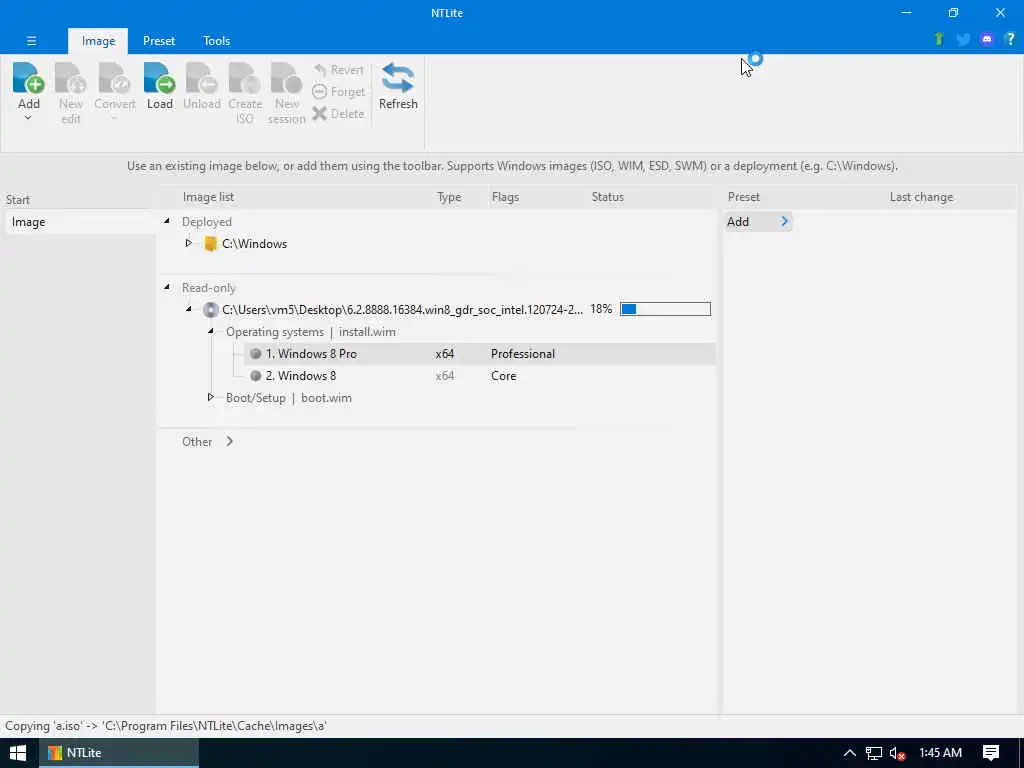1024x768 pixels.
Task: Click the Windows 8 Pro status dot
Action: [255, 354]
